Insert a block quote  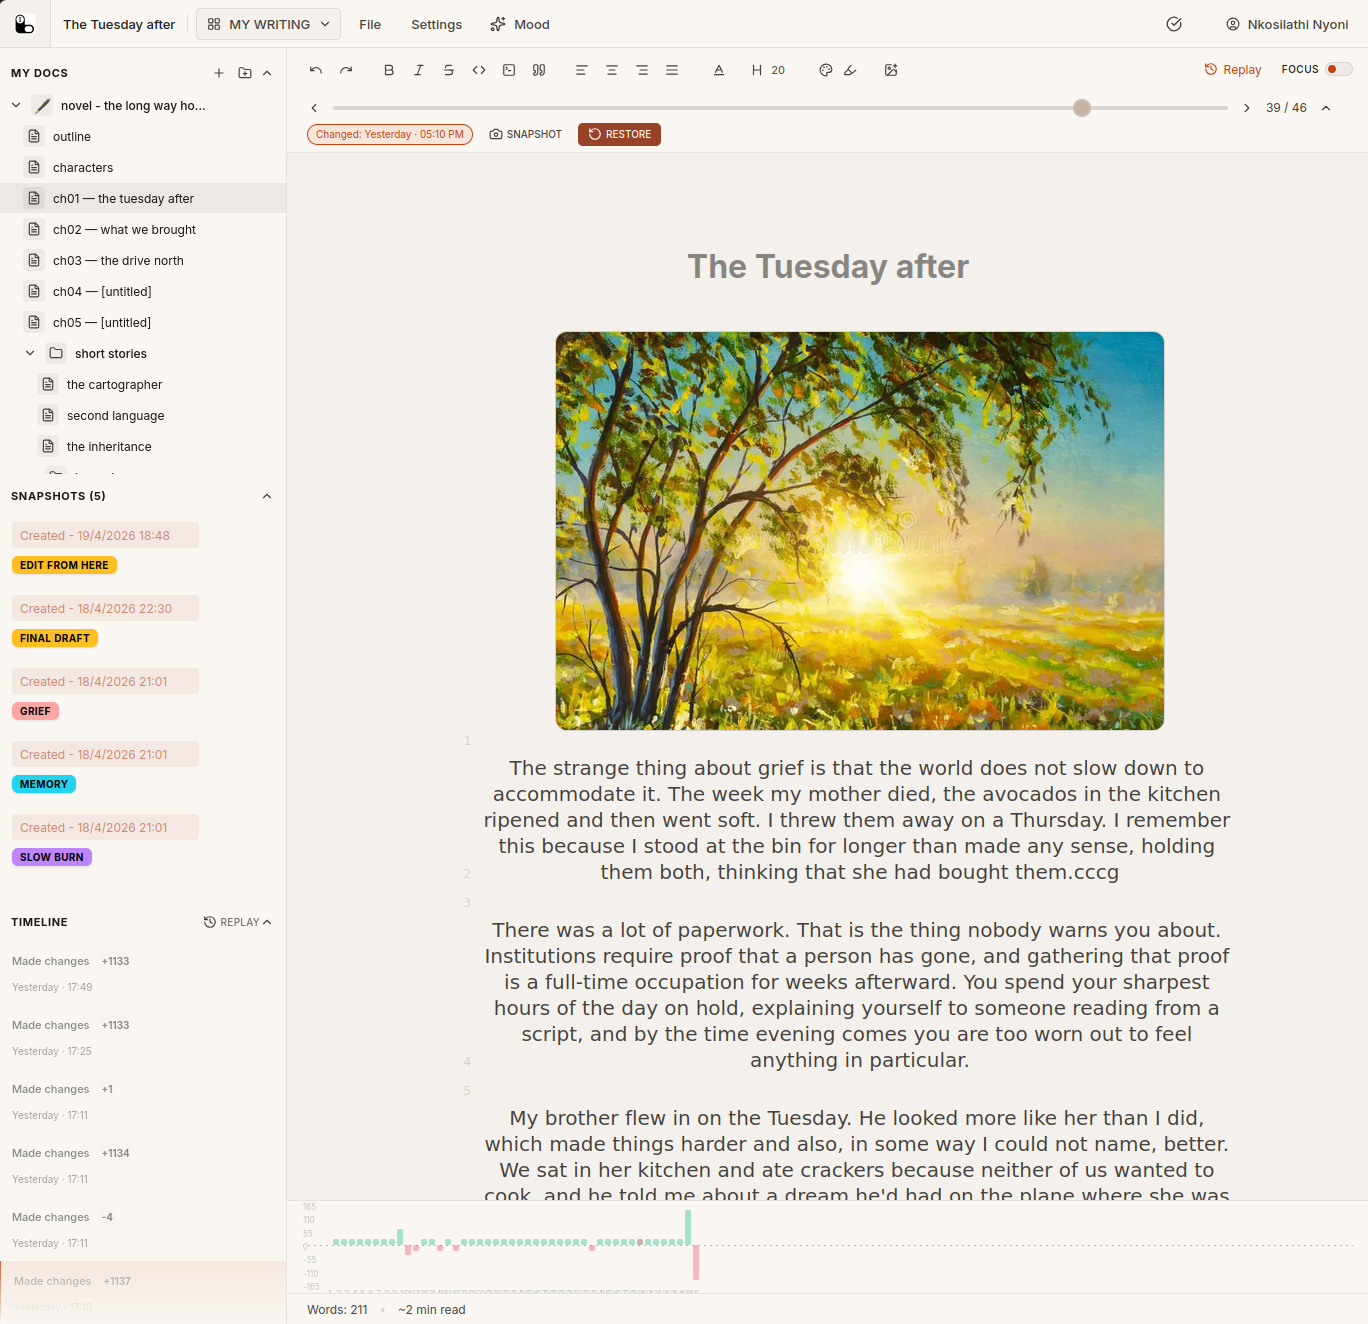tap(539, 70)
